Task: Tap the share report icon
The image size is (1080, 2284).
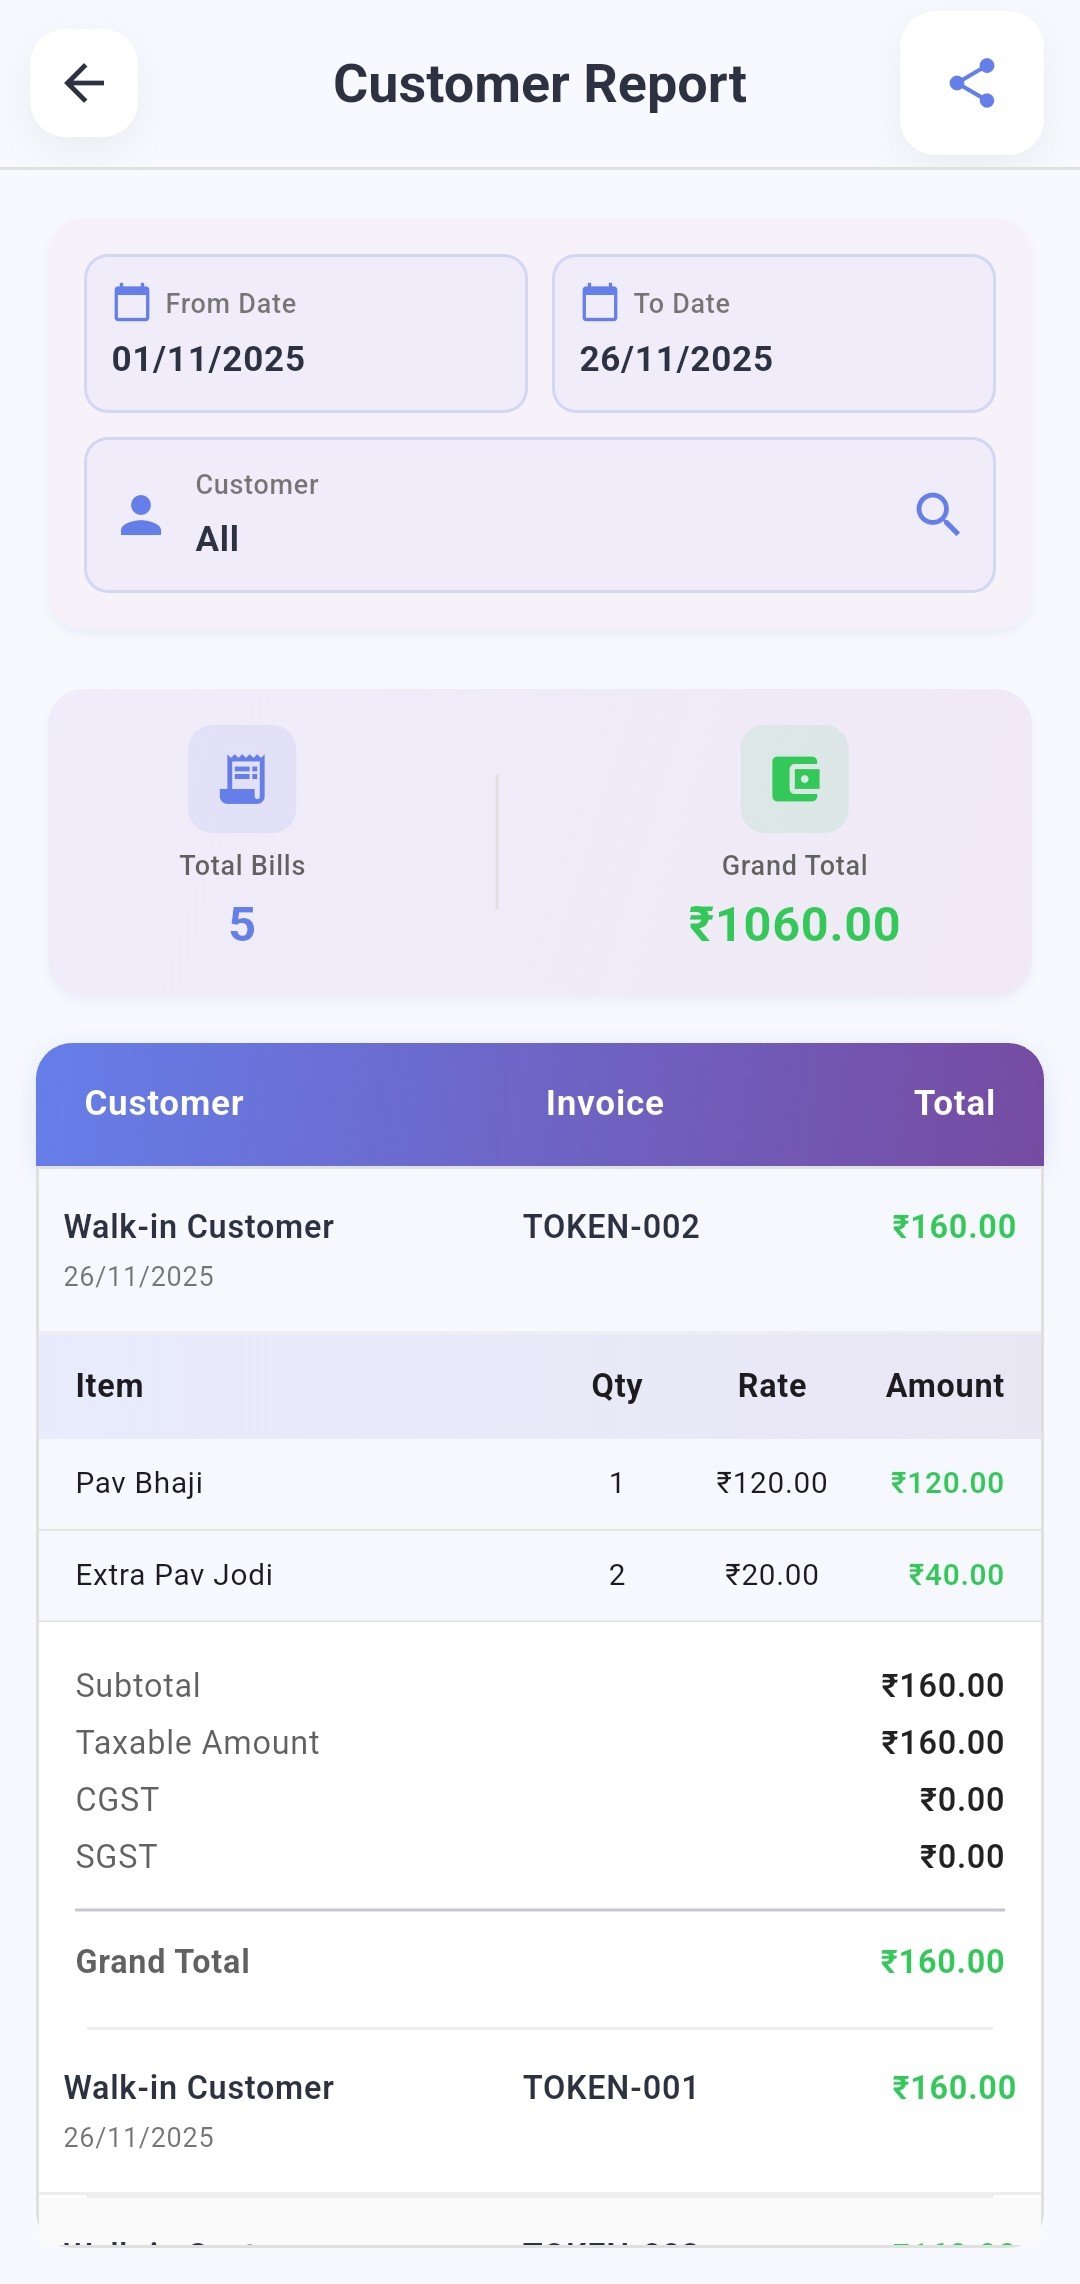Action: (971, 83)
